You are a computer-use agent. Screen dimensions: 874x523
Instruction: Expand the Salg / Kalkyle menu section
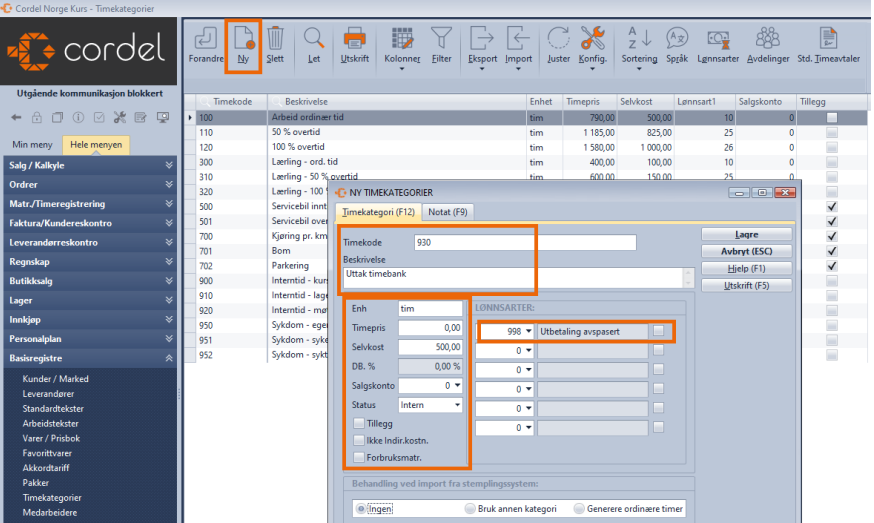coord(90,165)
